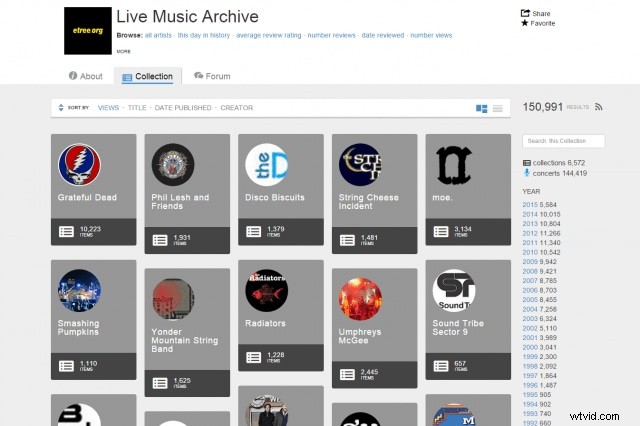Viewport: 640px width, 426px height.
Task: Click the Collection tab icon
Action: pyautogui.click(x=127, y=77)
